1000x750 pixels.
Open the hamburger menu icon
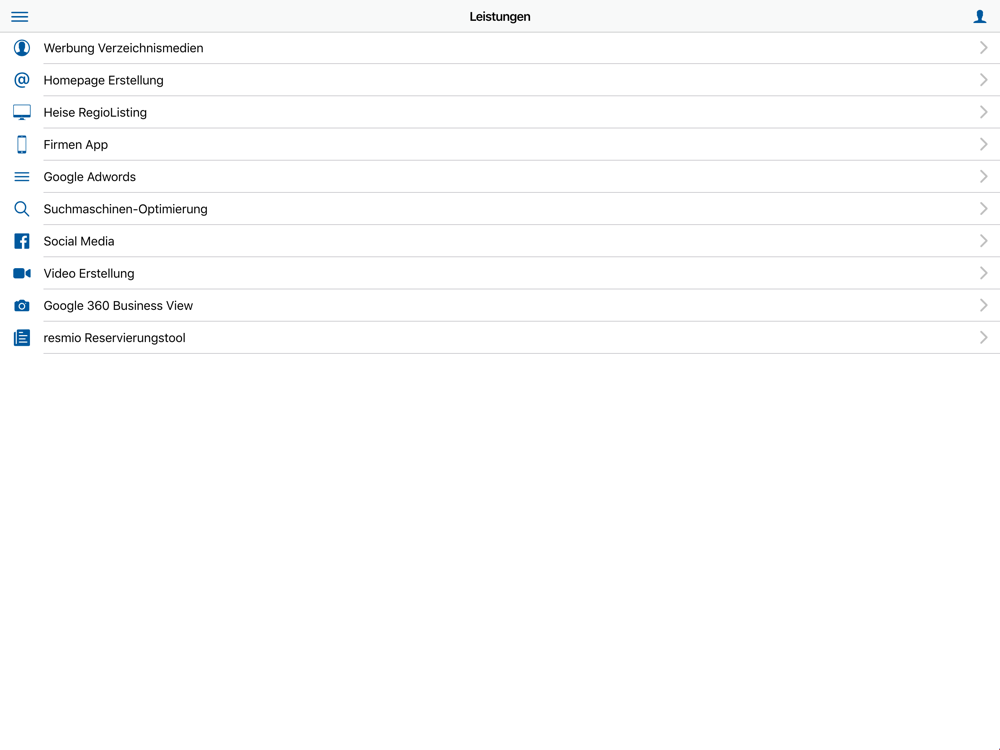click(x=20, y=17)
